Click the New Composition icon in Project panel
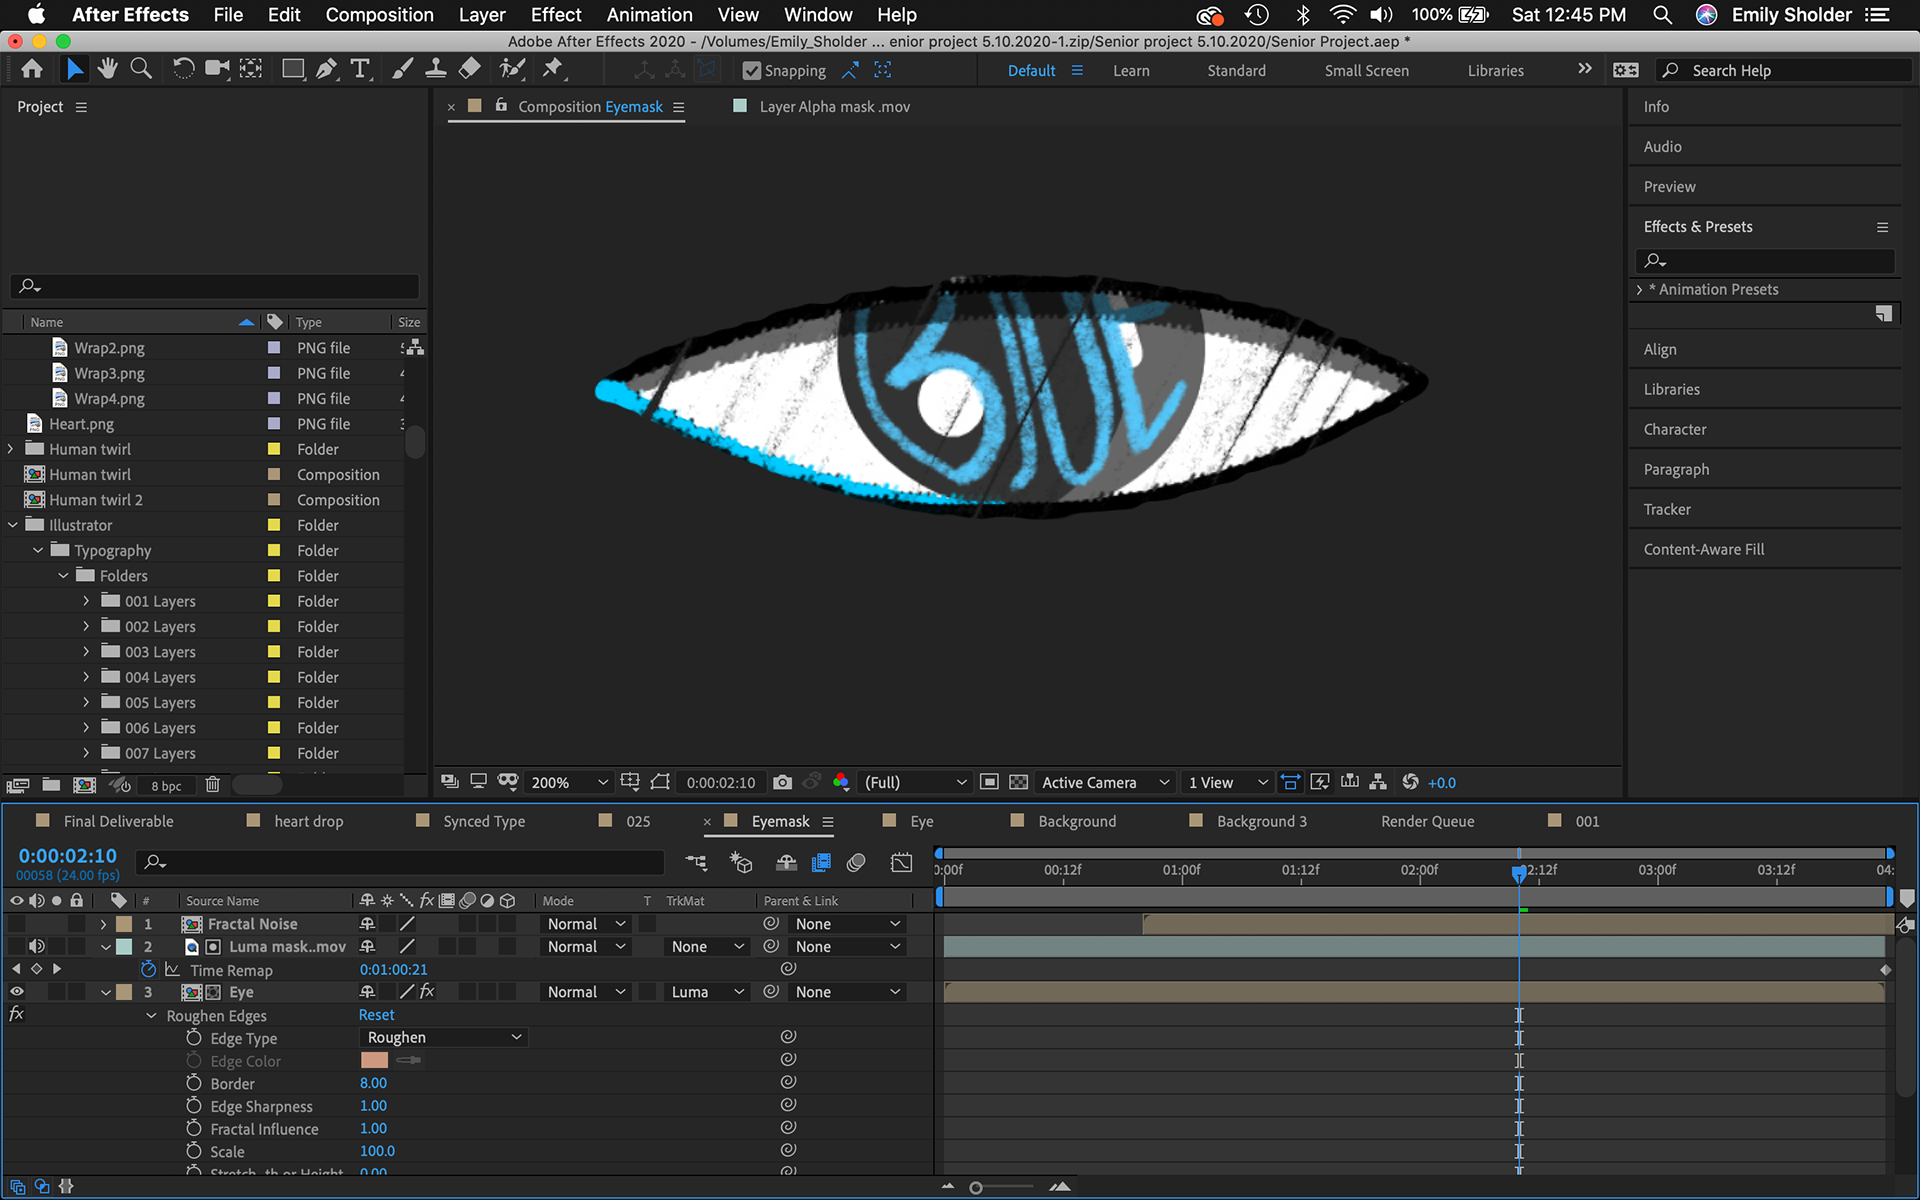1920x1200 pixels. (x=85, y=785)
